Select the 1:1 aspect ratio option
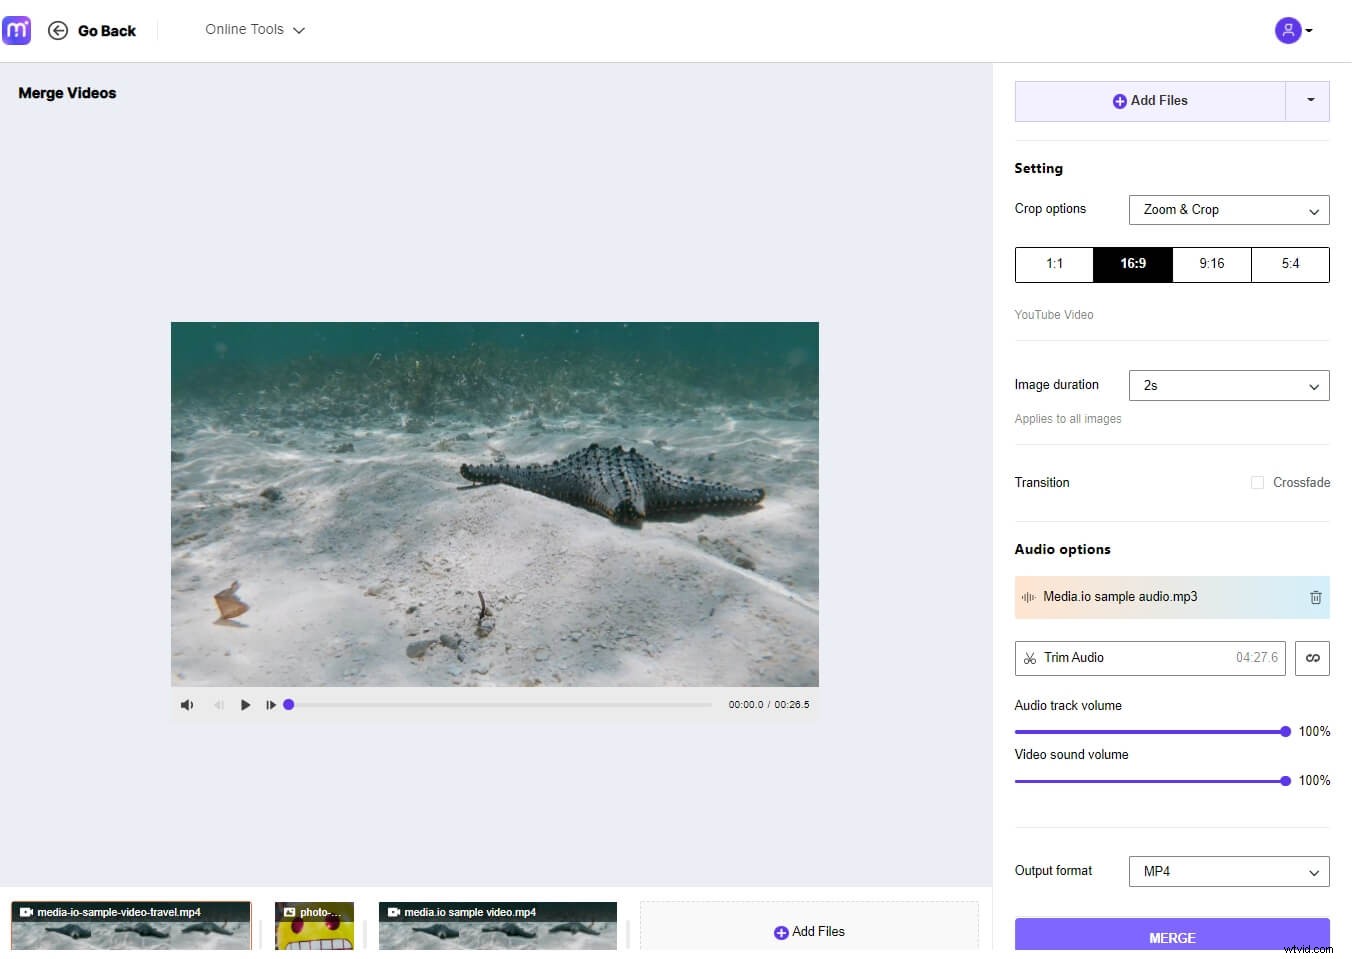This screenshot has height=959, width=1354. coord(1054,264)
